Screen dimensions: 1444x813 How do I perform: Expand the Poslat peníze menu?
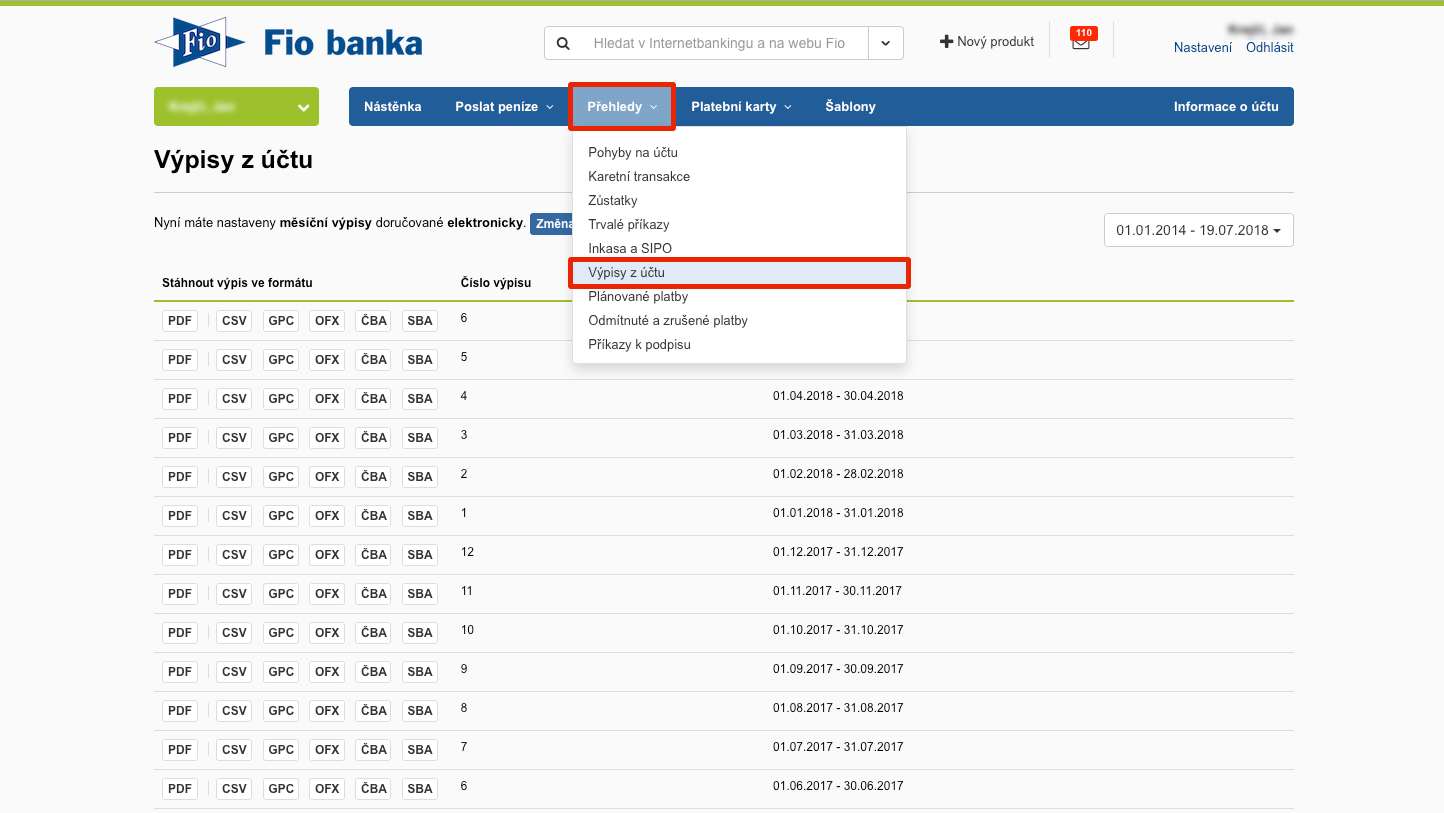504,107
